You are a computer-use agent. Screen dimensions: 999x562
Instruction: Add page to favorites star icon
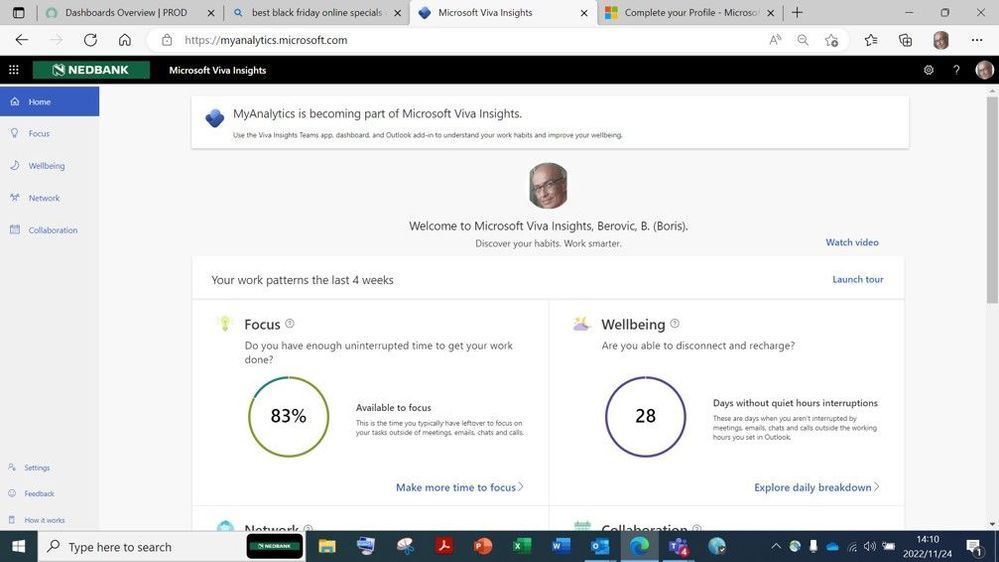tap(831, 40)
